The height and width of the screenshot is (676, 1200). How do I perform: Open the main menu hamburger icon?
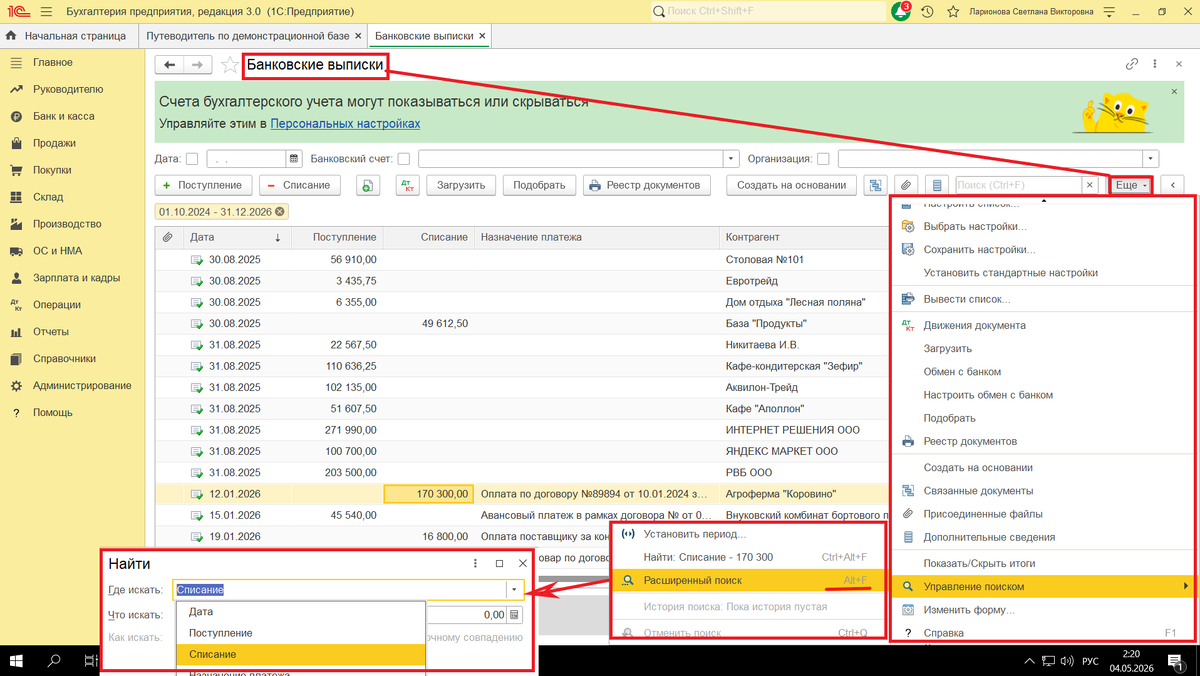tap(46, 12)
